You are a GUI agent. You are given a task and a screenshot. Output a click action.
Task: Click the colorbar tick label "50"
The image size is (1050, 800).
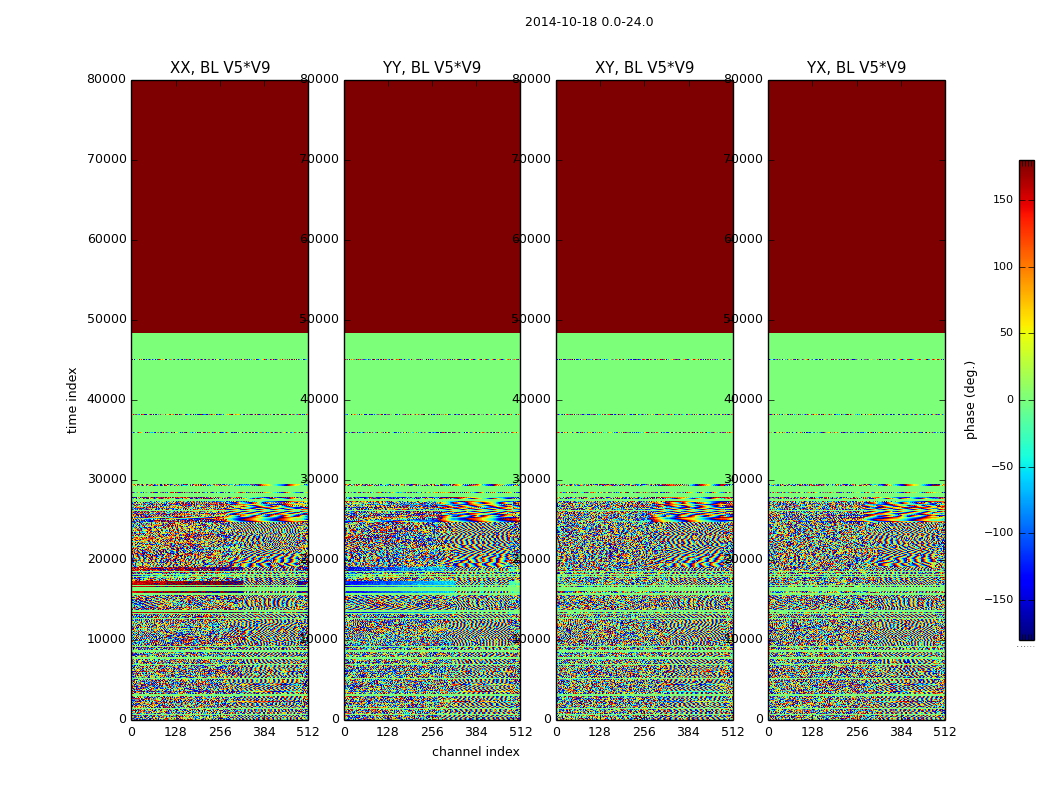pyautogui.click(x=1006, y=333)
